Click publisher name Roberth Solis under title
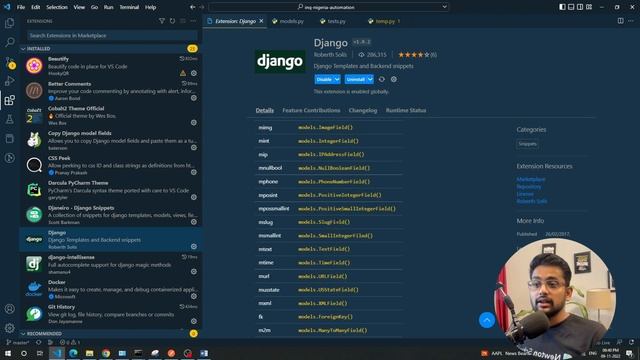This screenshot has height=360, width=640. (330, 55)
